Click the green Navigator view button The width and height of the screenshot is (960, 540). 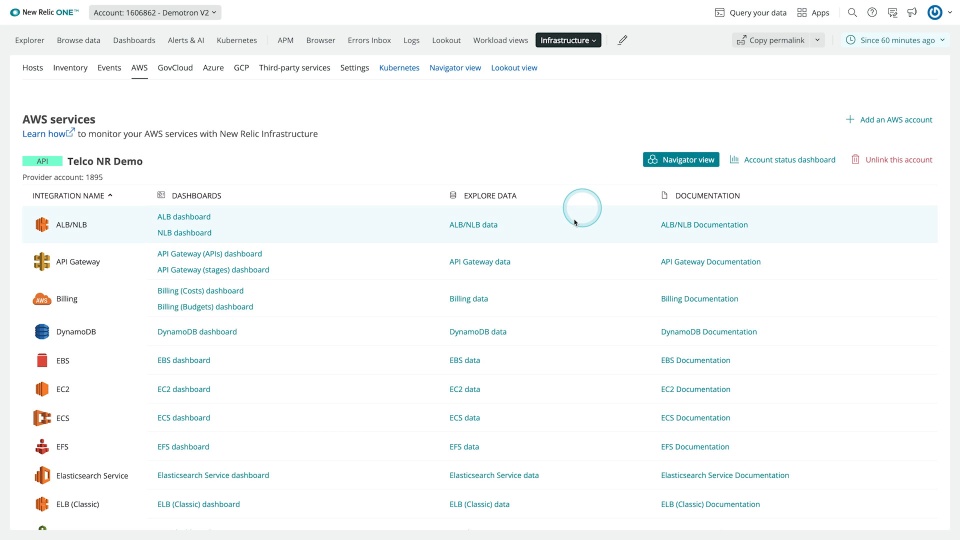point(681,159)
